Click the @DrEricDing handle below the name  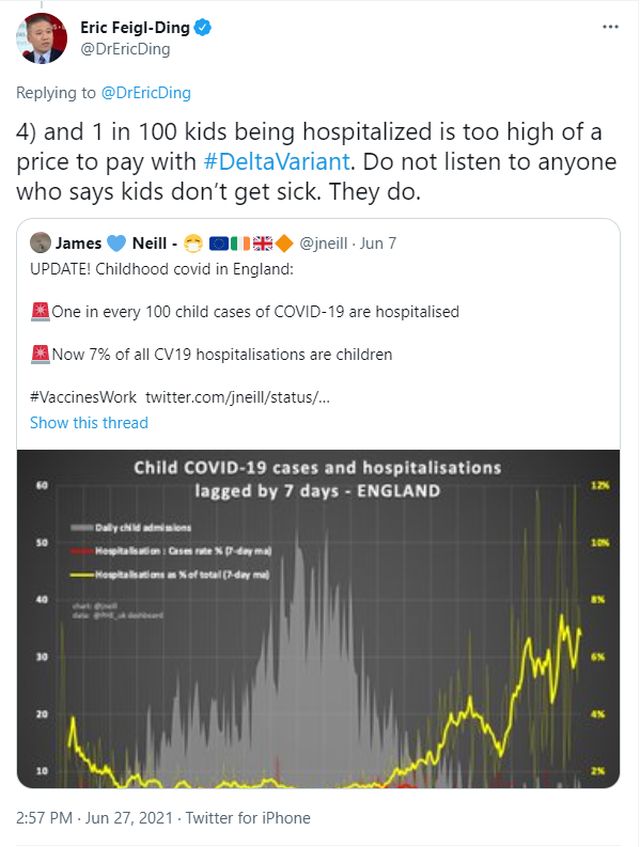pyautogui.click(x=125, y=49)
